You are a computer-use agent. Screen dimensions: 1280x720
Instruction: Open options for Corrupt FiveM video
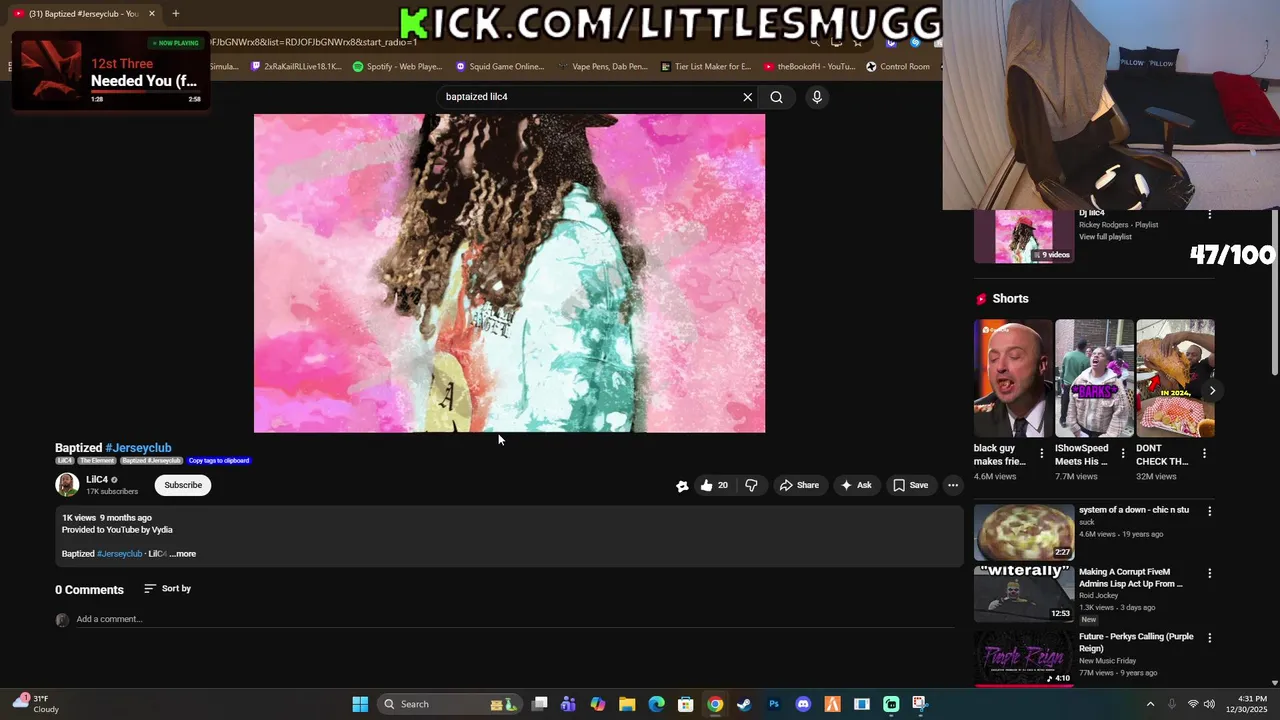tap(1209, 574)
